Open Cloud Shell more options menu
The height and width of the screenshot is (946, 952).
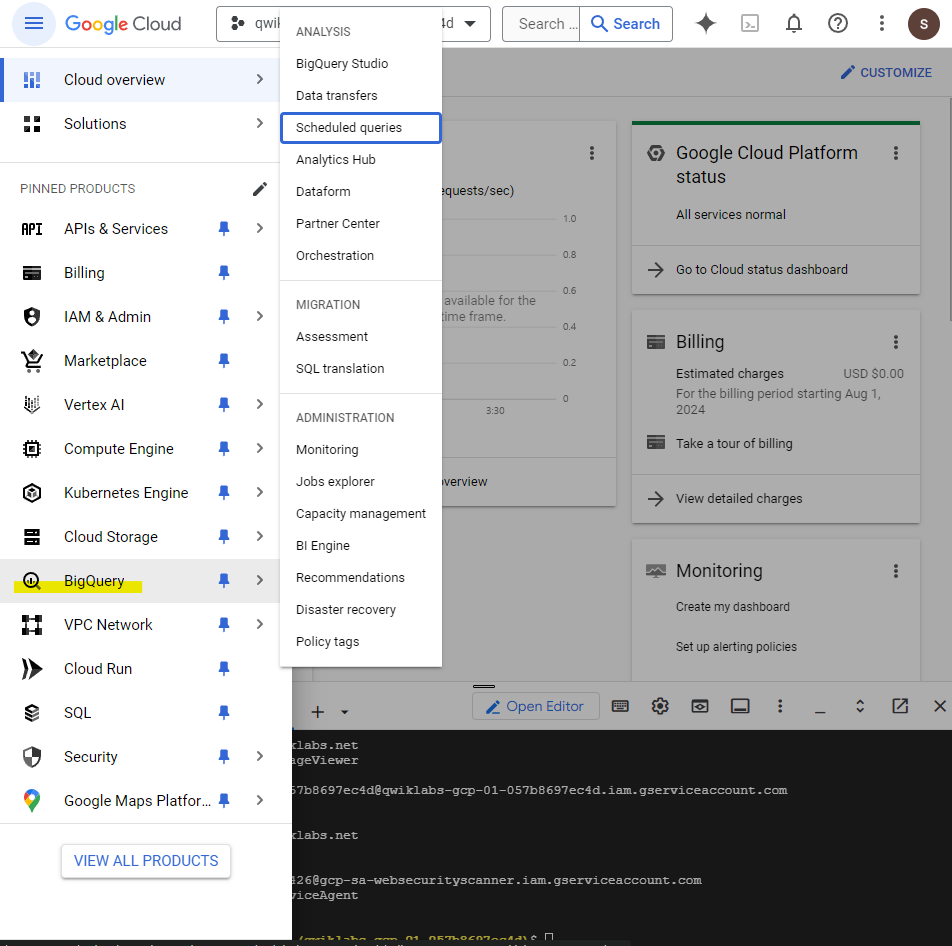click(x=780, y=706)
